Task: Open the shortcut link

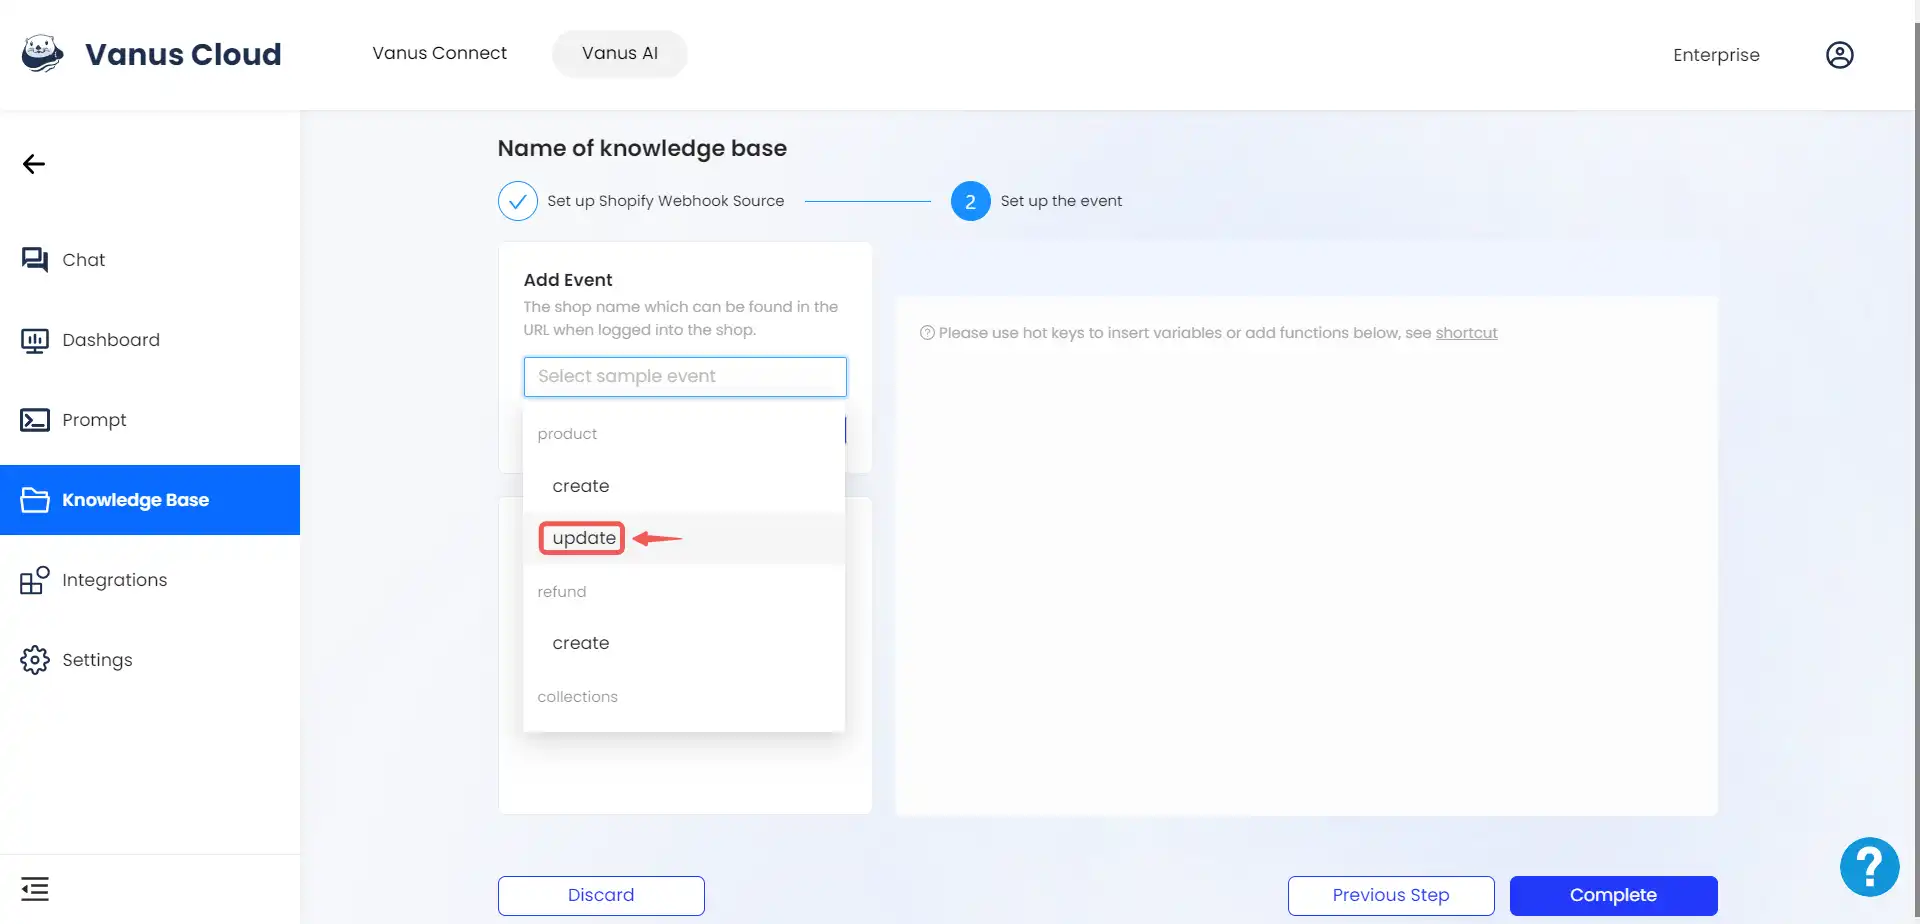Action: 1466,333
